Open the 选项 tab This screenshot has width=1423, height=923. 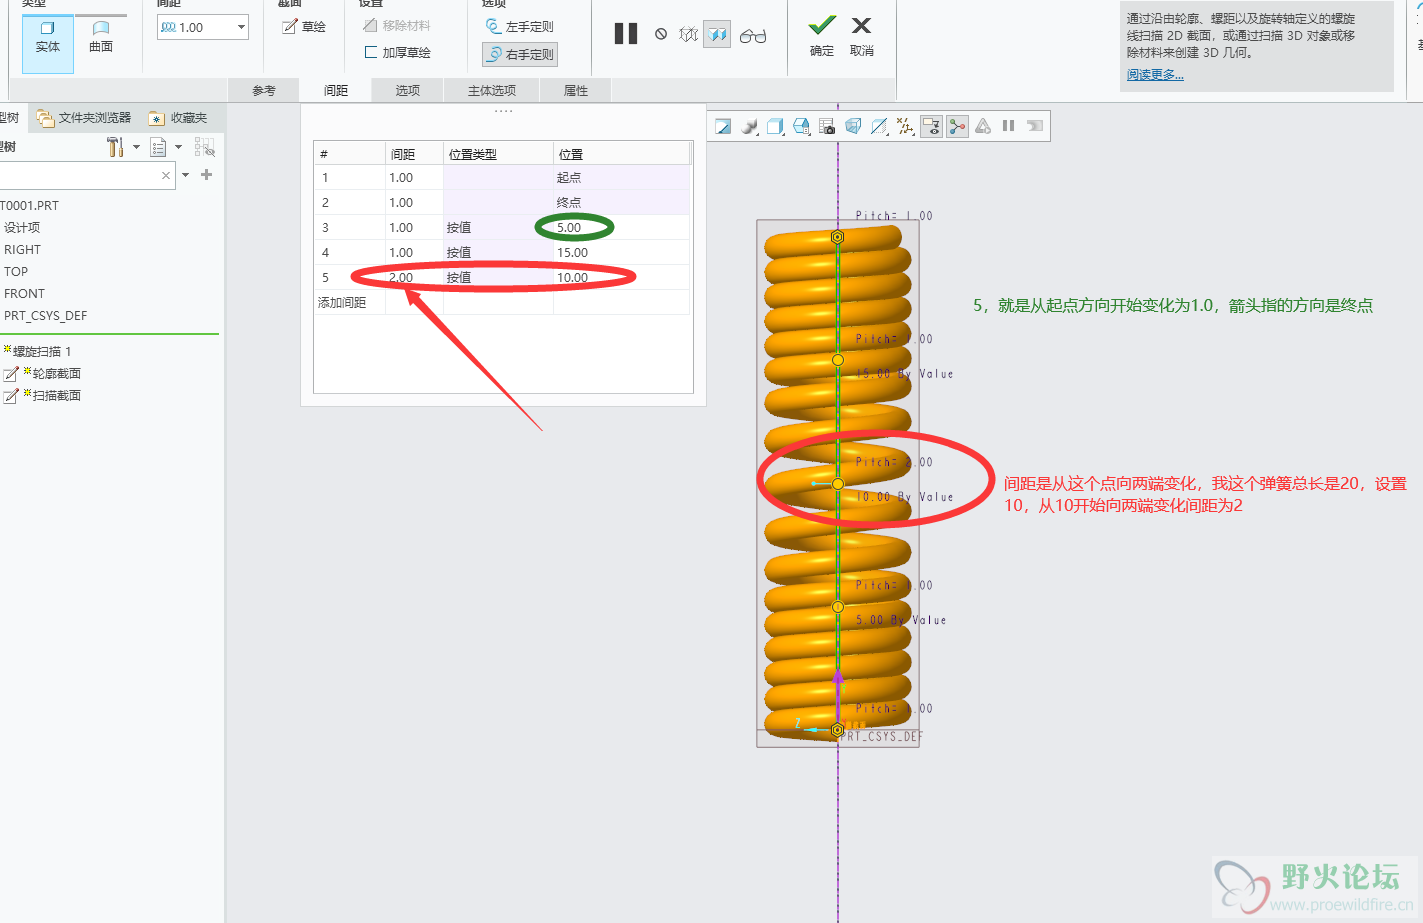click(x=408, y=90)
